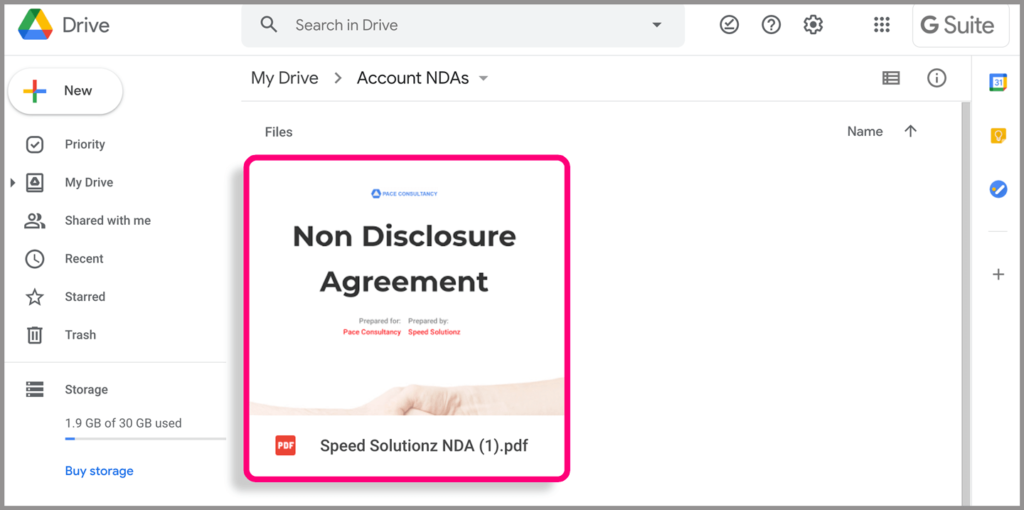1024x510 pixels.
Task: Open Google Keep side panel
Action: click(998, 135)
